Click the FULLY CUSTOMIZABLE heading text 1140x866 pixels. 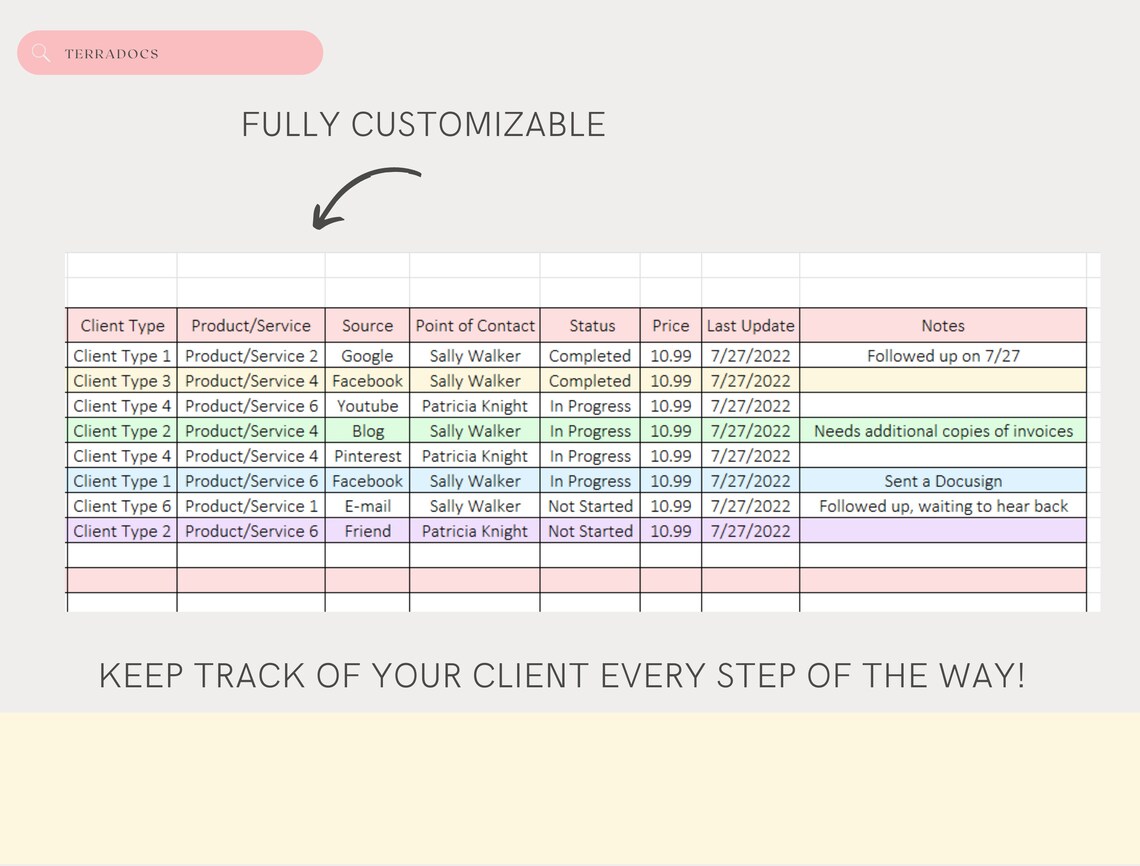point(422,123)
